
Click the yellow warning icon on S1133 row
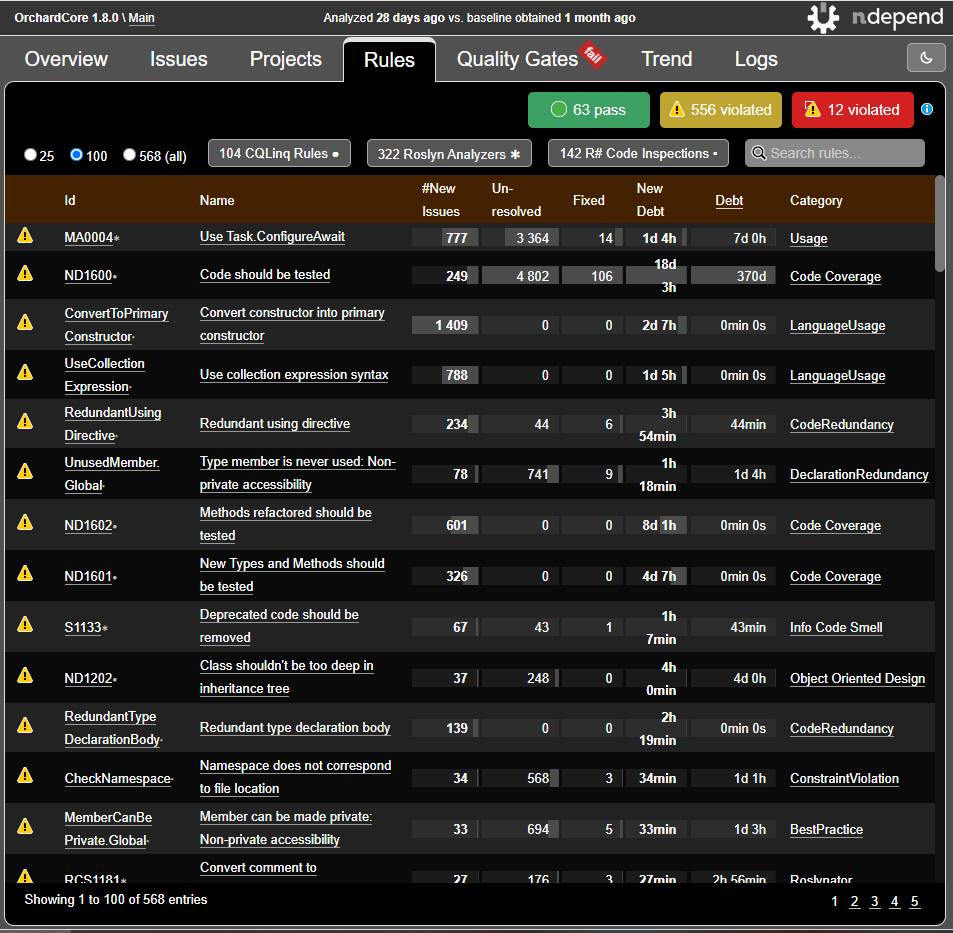25,624
